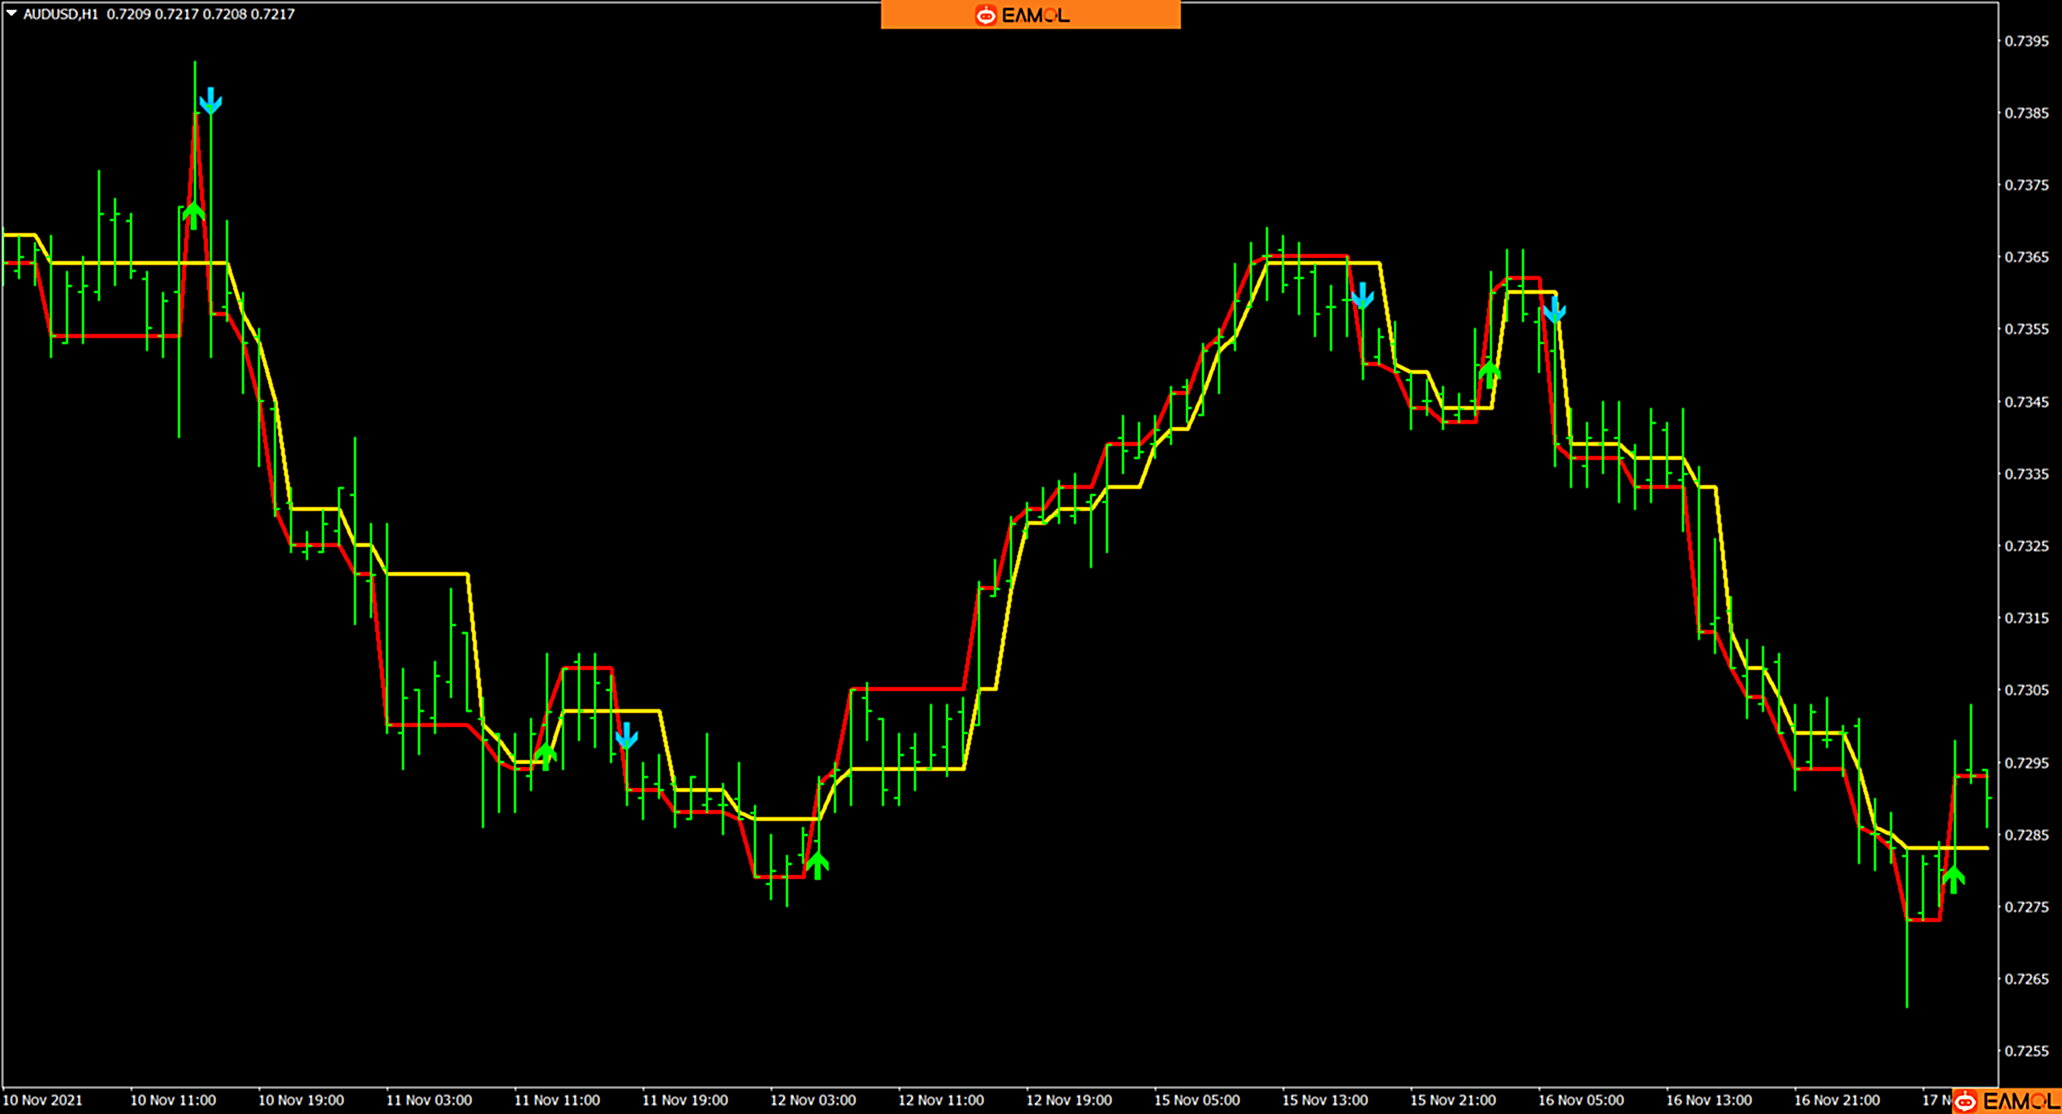Click the 10 Nov 2021 date label
This screenshot has height=1114, width=2062.
tap(43, 1100)
